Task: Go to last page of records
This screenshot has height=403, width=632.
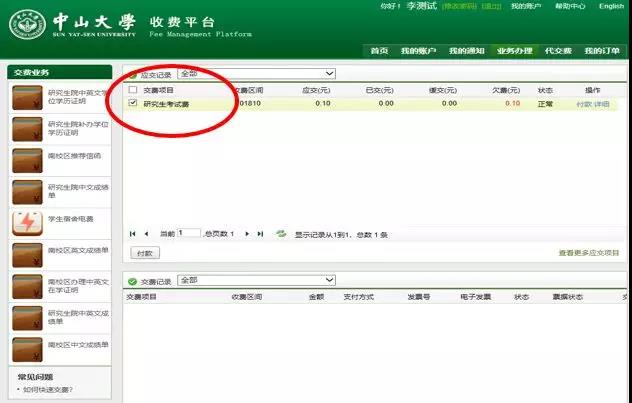Action: 261,233
